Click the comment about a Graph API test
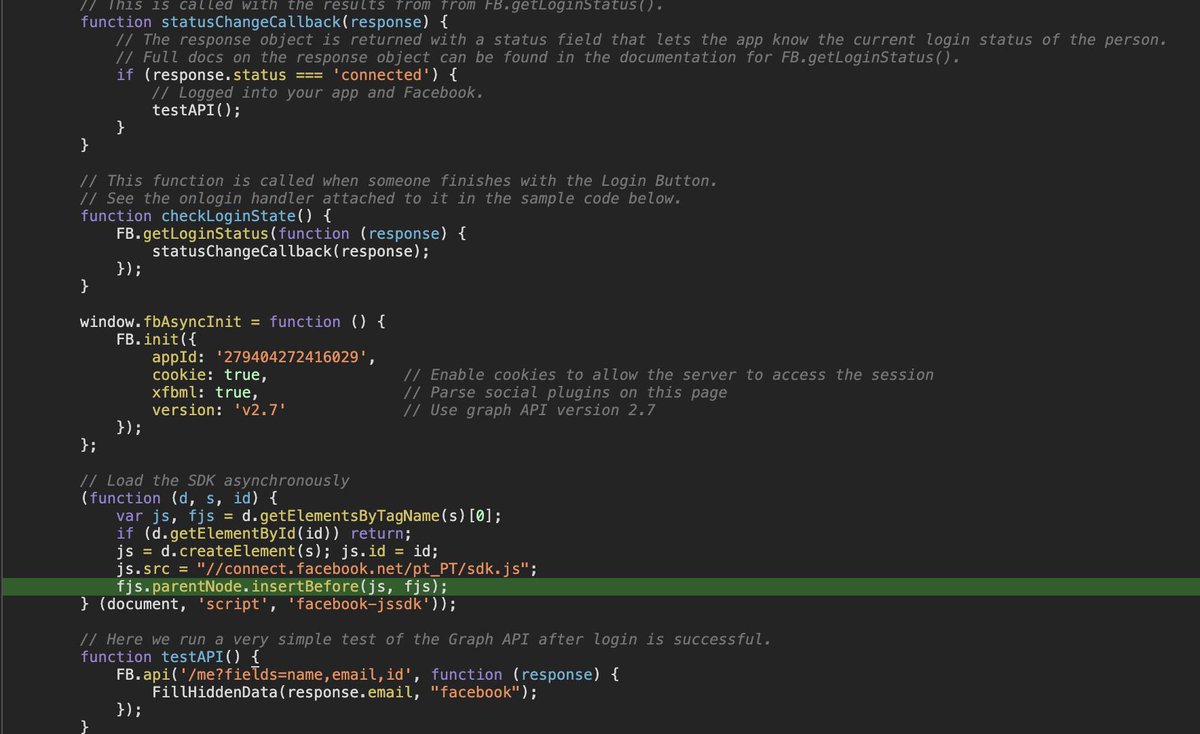The image size is (1200, 734). coord(425,640)
